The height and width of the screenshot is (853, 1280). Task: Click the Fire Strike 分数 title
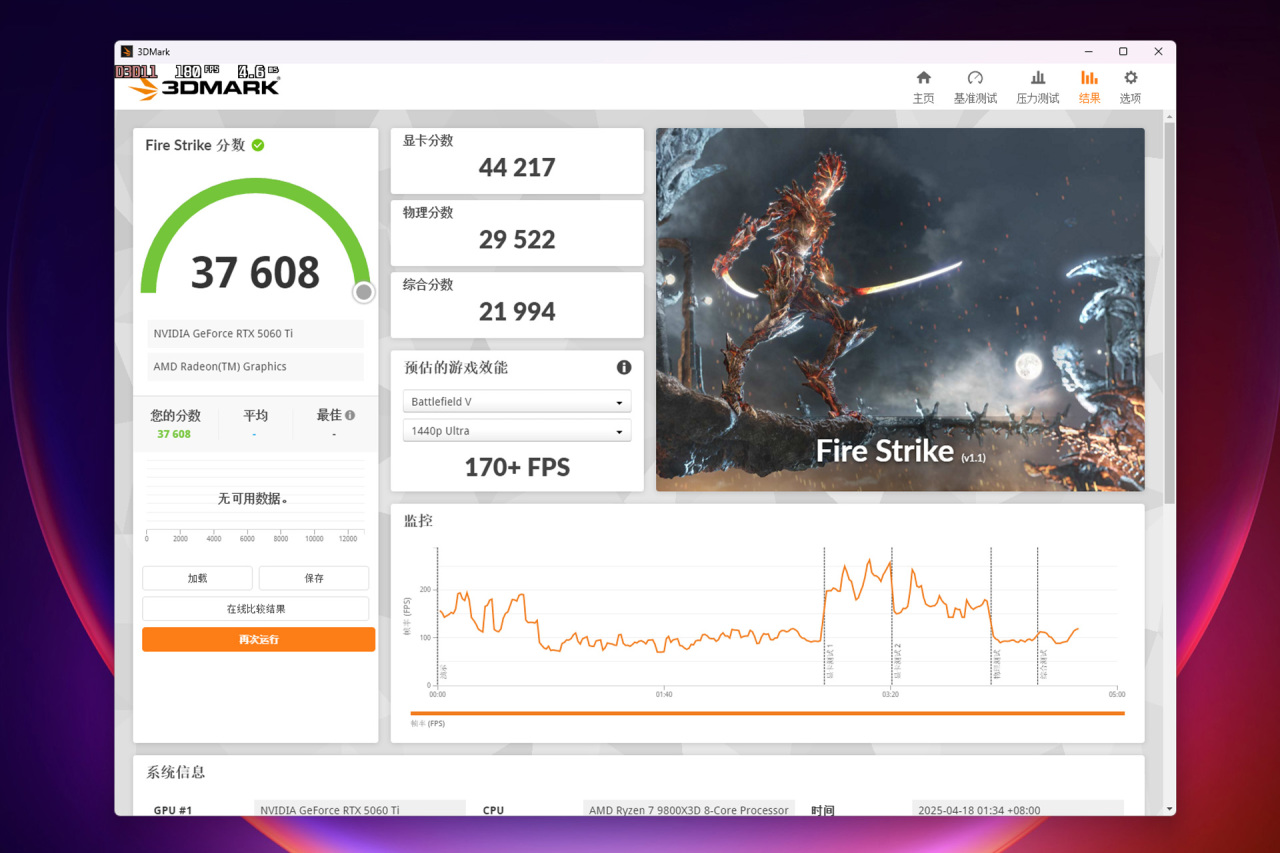(x=195, y=145)
